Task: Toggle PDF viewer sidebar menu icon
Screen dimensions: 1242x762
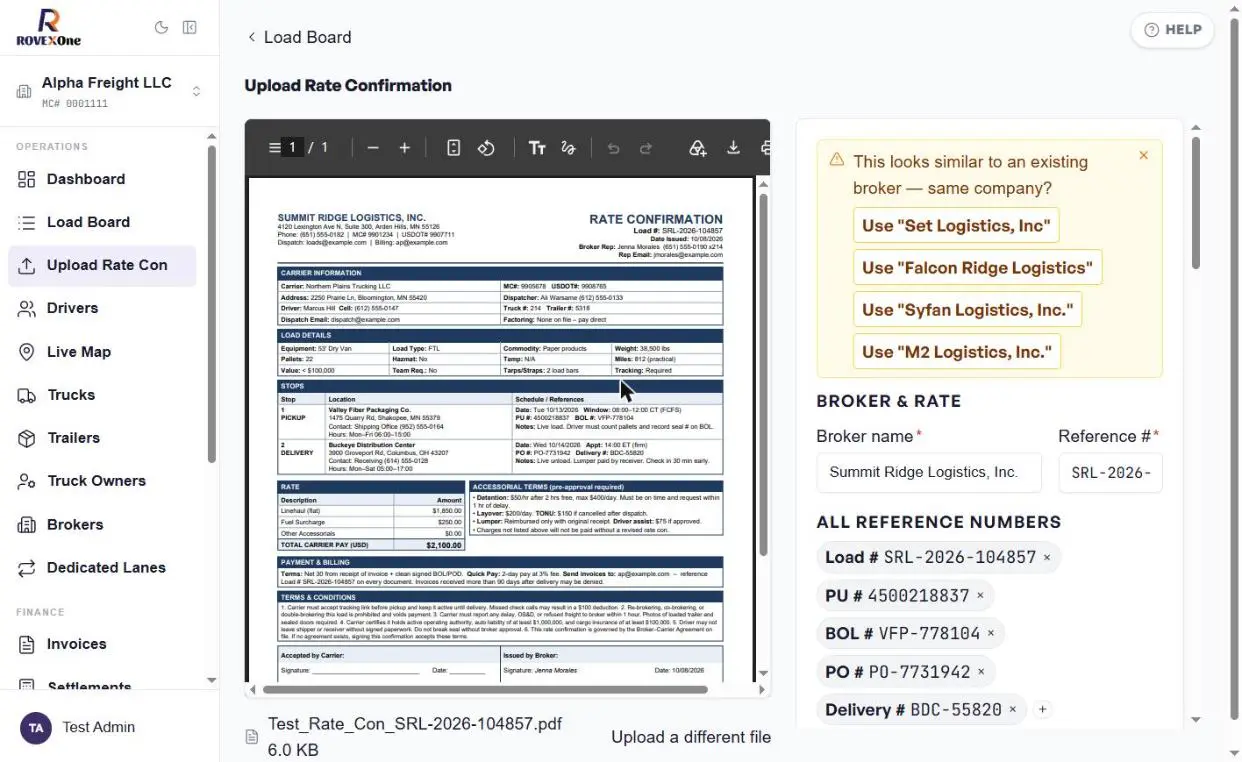Action: pos(274,148)
